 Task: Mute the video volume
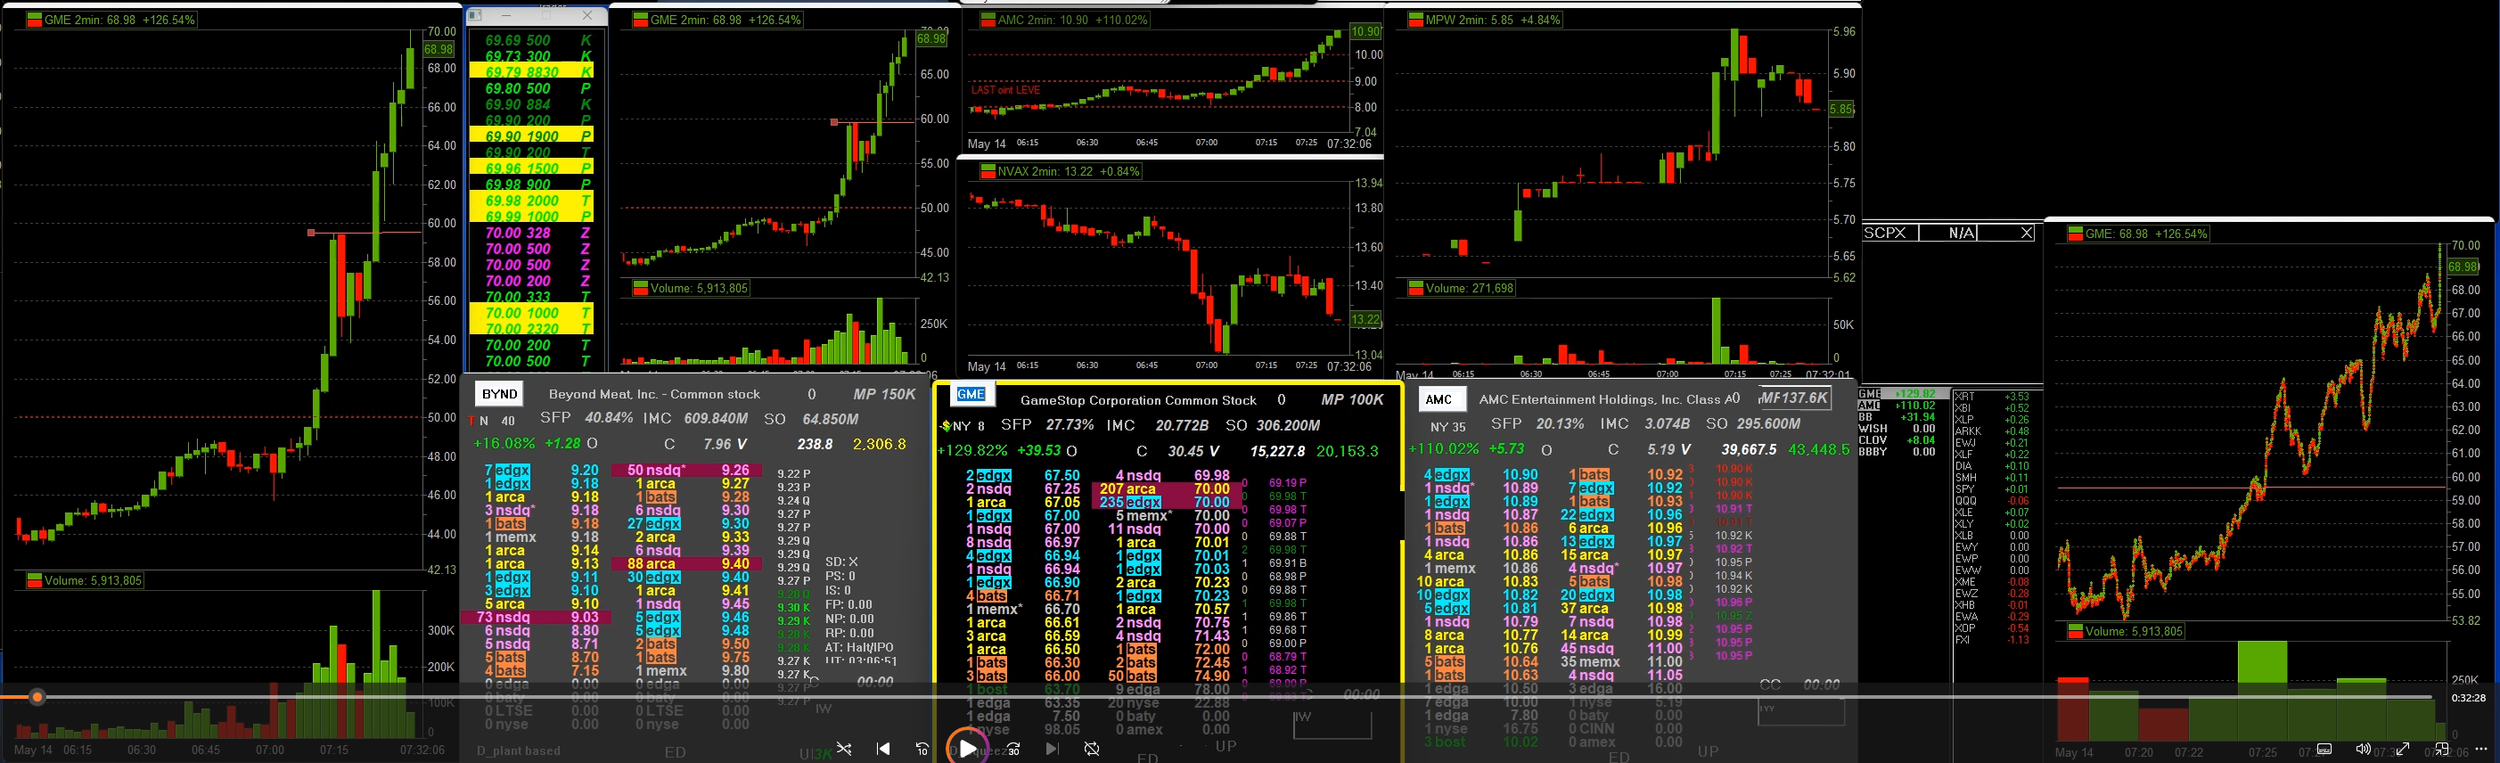[x=2363, y=749]
